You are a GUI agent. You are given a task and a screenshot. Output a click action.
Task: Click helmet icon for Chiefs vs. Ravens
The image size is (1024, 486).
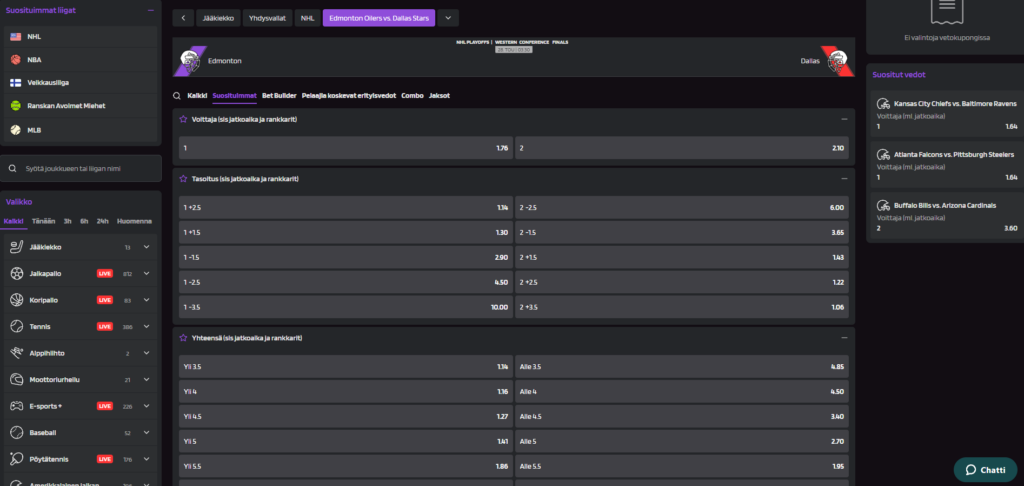click(x=883, y=103)
